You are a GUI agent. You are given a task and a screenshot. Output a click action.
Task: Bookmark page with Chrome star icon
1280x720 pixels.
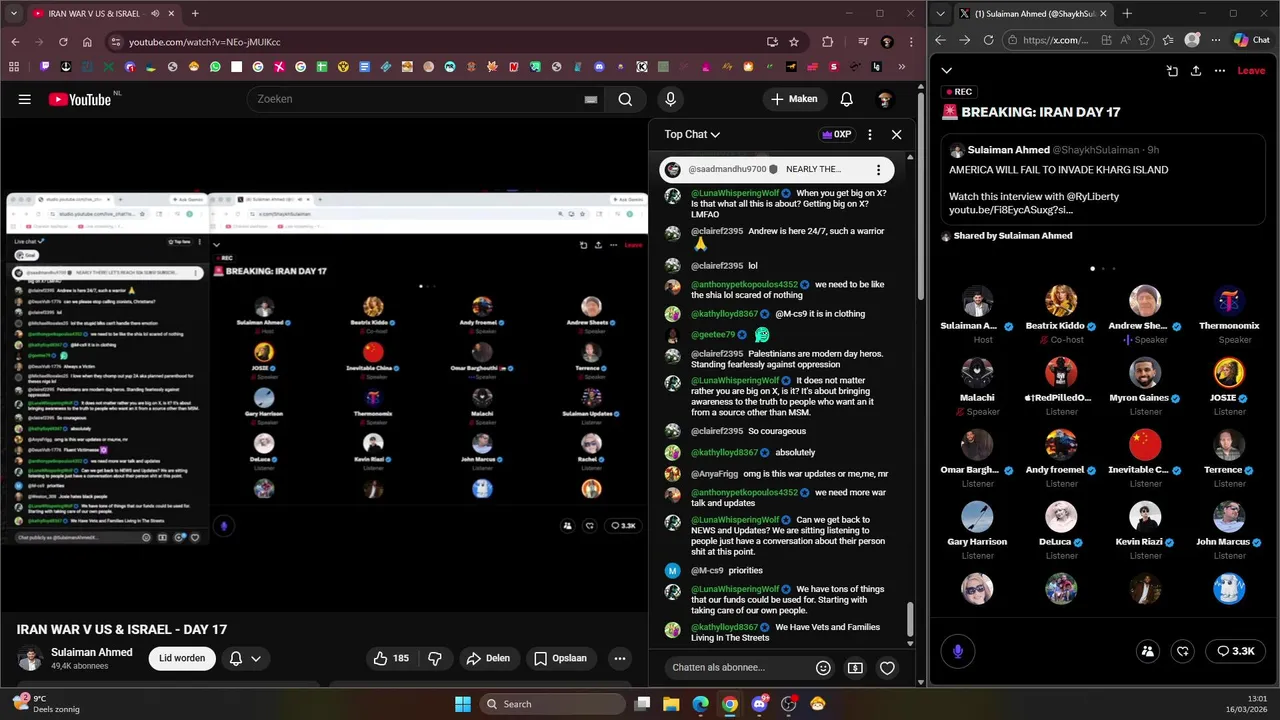[794, 42]
